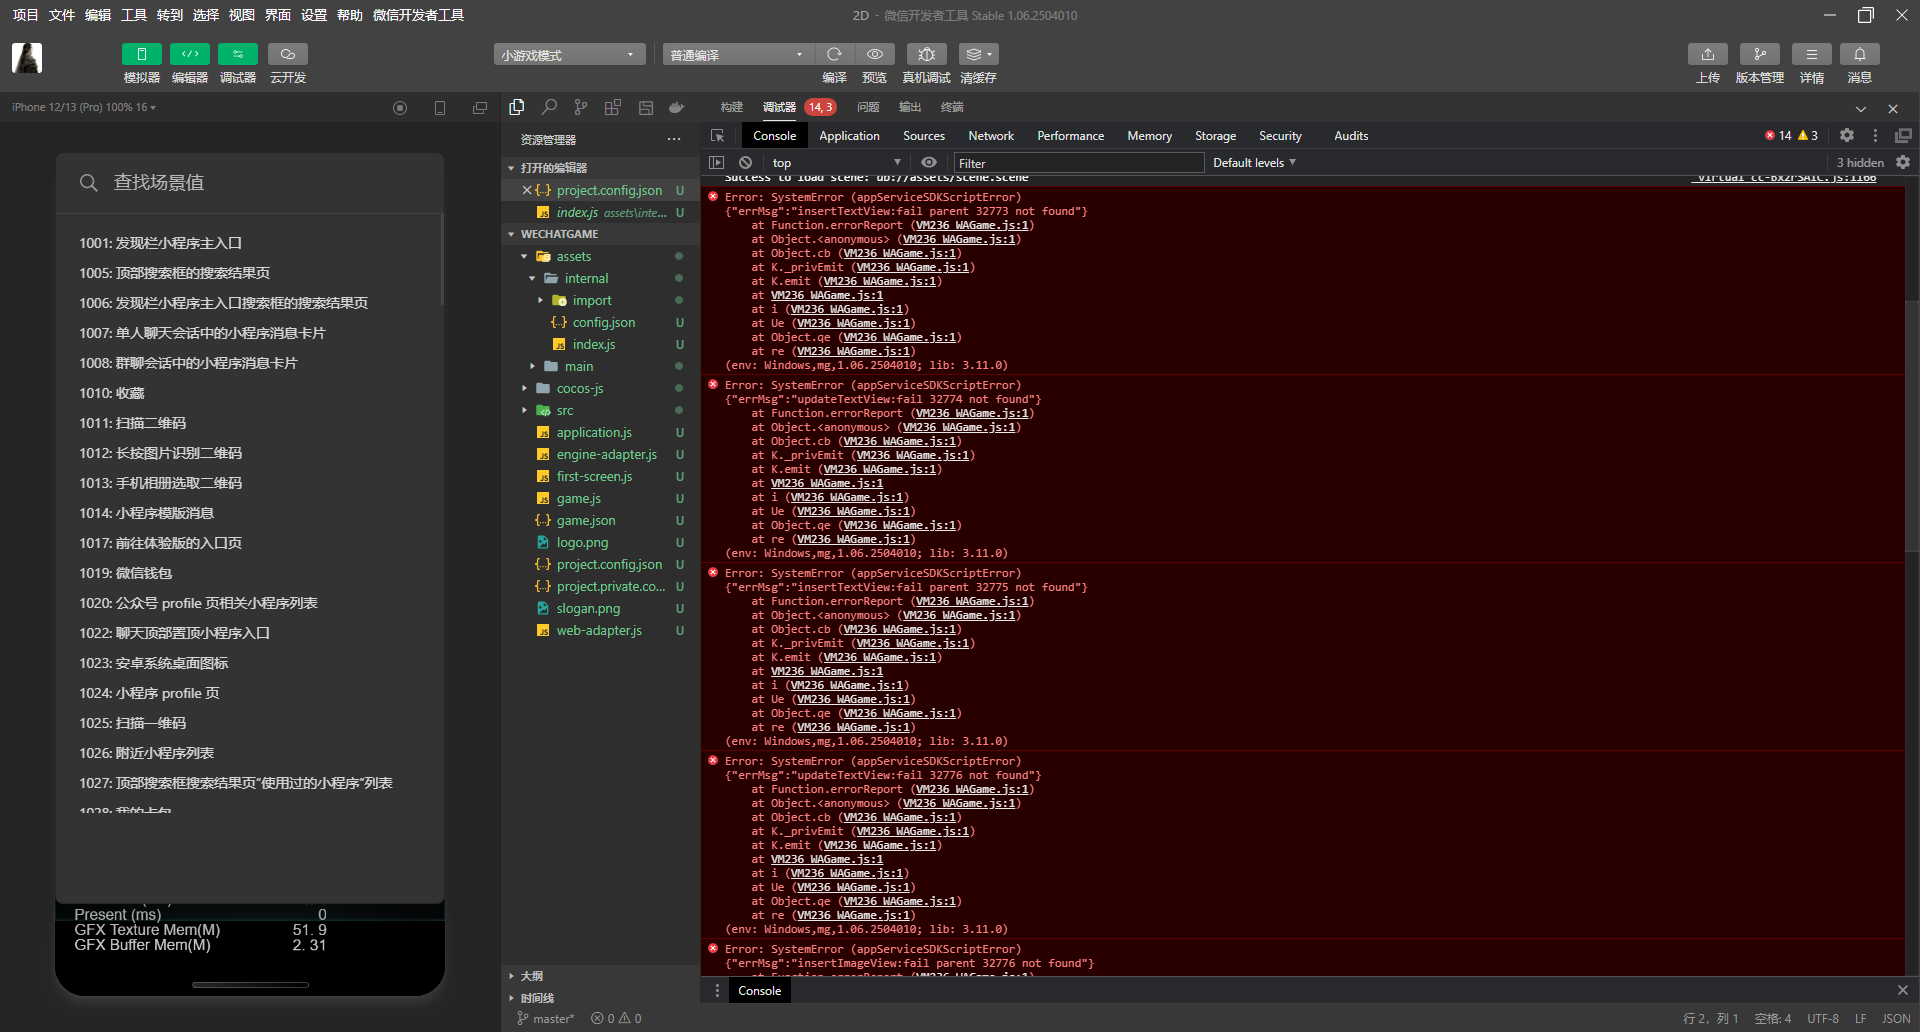Activate the inspect element picker icon
1920x1032 pixels.
717,136
